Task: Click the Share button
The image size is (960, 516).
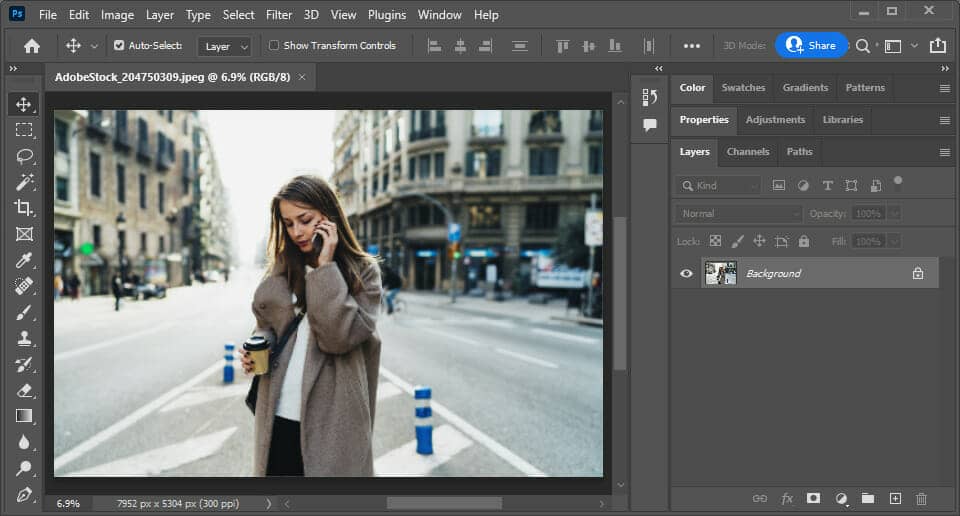Action: (811, 45)
